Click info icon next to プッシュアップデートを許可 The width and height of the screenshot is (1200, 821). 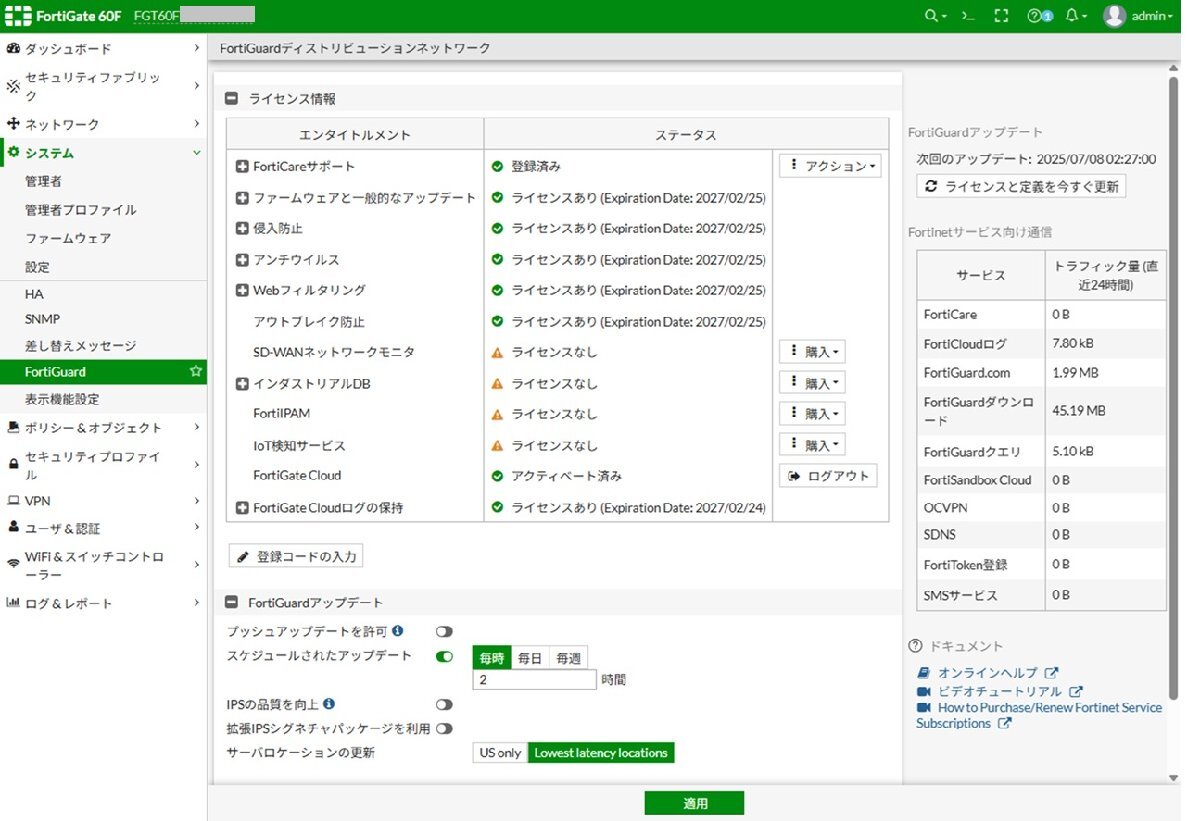(x=398, y=631)
